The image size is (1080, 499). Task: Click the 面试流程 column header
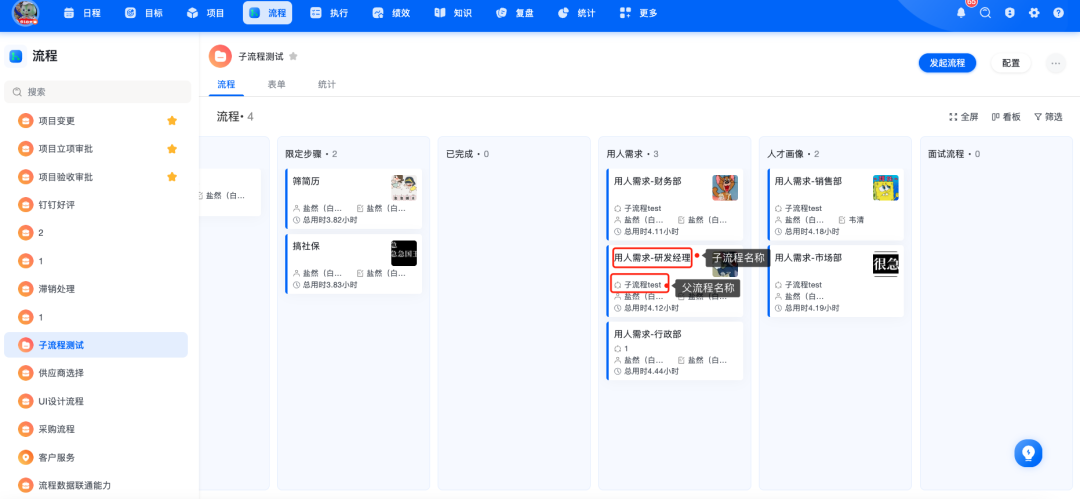tap(954, 154)
